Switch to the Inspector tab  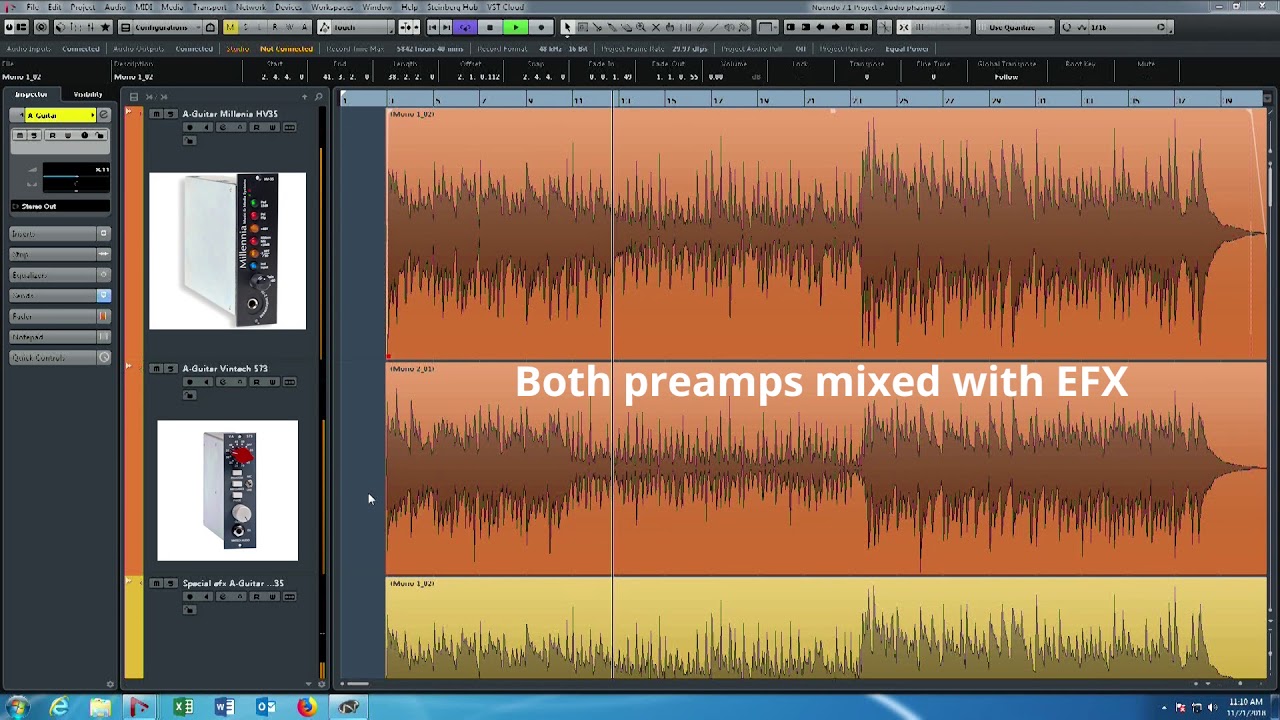pyautogui.click(x=31, y=94)
